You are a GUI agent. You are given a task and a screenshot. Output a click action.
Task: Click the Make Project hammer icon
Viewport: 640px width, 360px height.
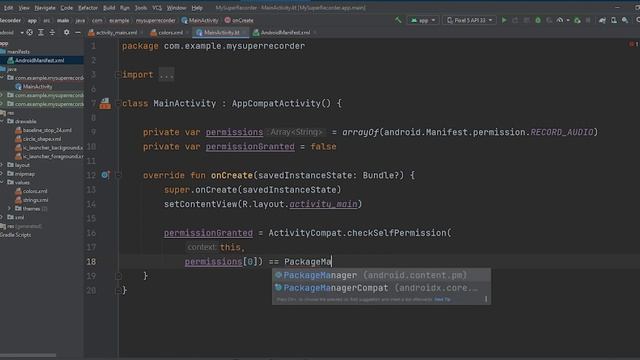point(398,20)
